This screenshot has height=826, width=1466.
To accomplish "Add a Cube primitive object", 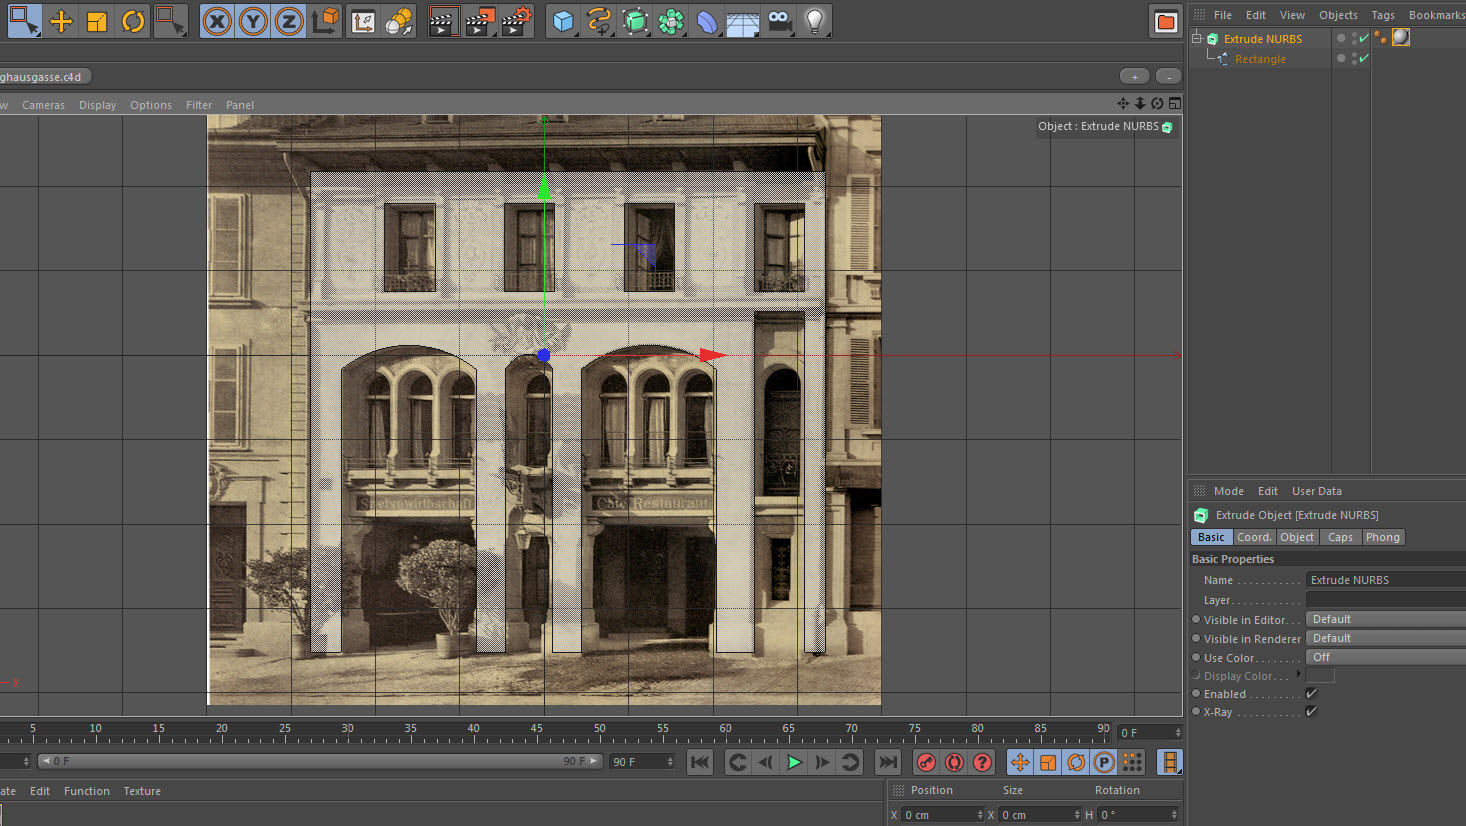I will pos(563,21).
